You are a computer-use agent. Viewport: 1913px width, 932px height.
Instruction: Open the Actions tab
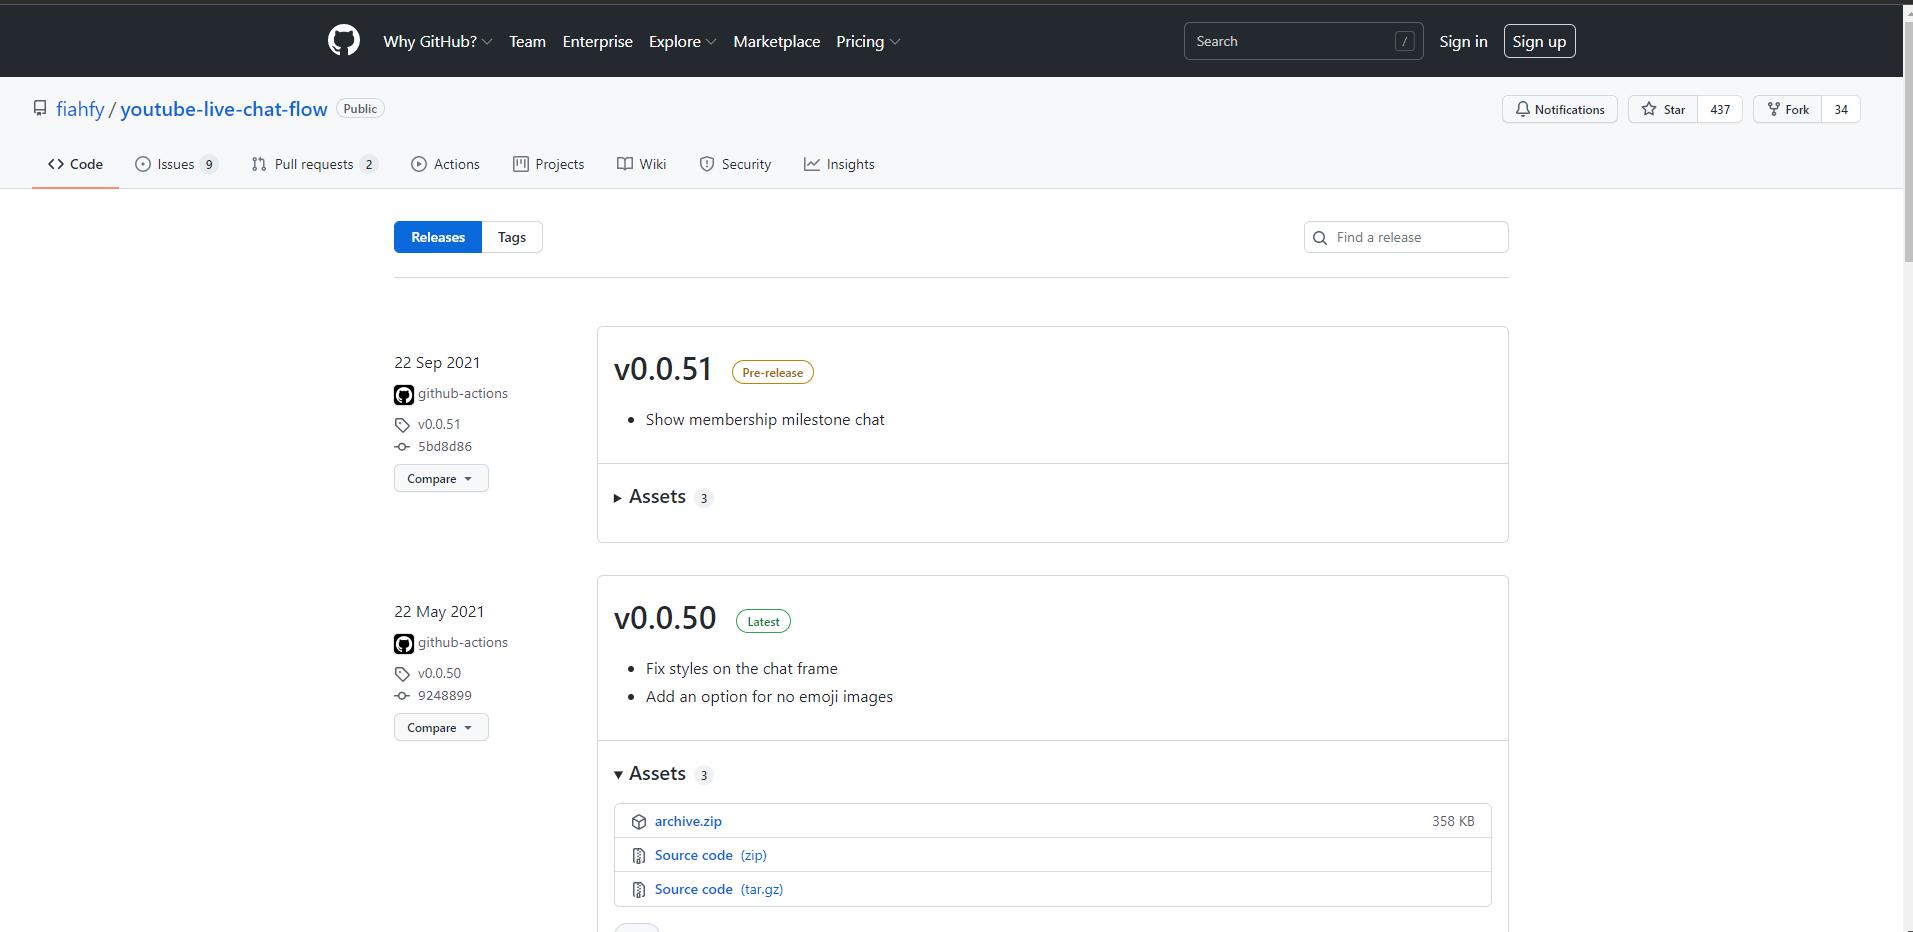(445, 164)
